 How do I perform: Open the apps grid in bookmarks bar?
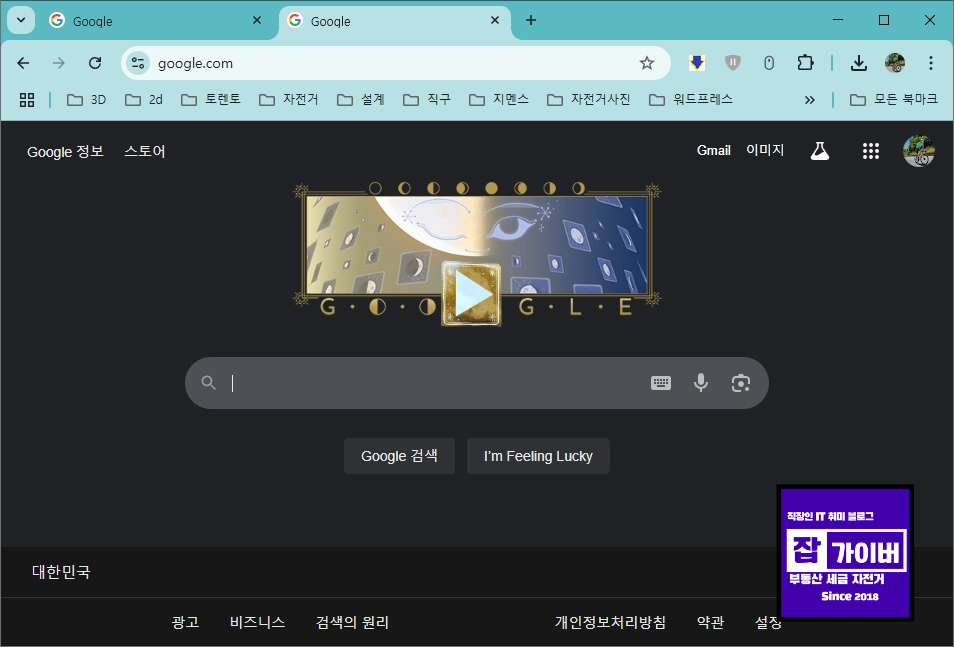(27, 100)
